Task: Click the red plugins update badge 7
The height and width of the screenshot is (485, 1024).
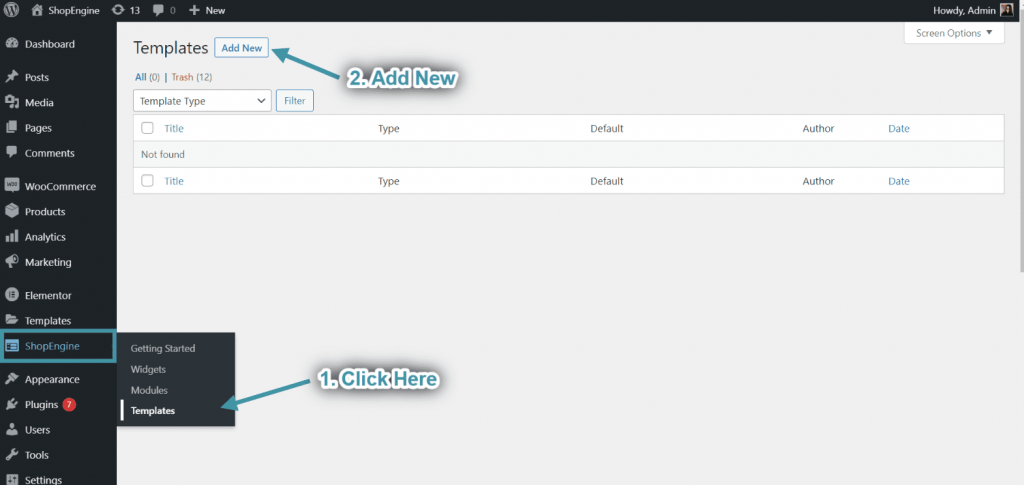Action: point(69,405)
